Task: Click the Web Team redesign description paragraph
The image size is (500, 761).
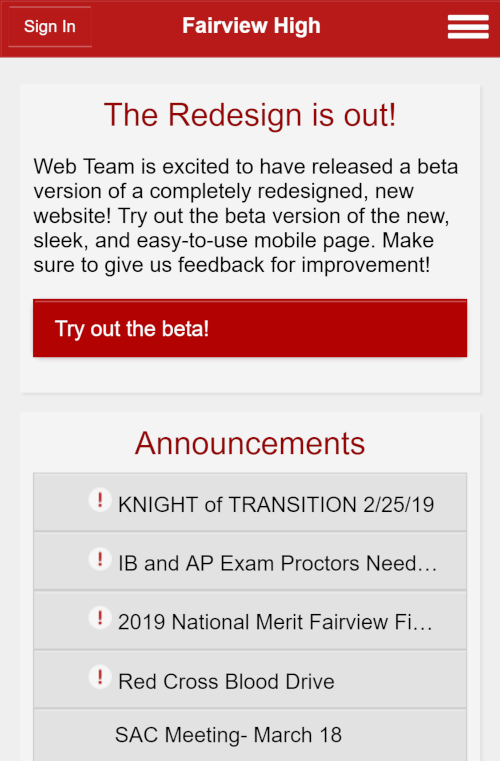Action: pyautogui.click(x=246, y=215)
